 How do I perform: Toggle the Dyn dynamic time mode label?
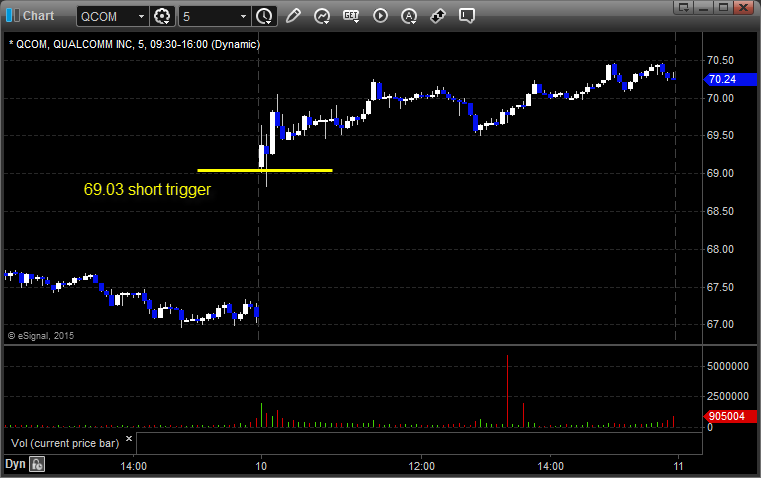(x=15, y=464)
